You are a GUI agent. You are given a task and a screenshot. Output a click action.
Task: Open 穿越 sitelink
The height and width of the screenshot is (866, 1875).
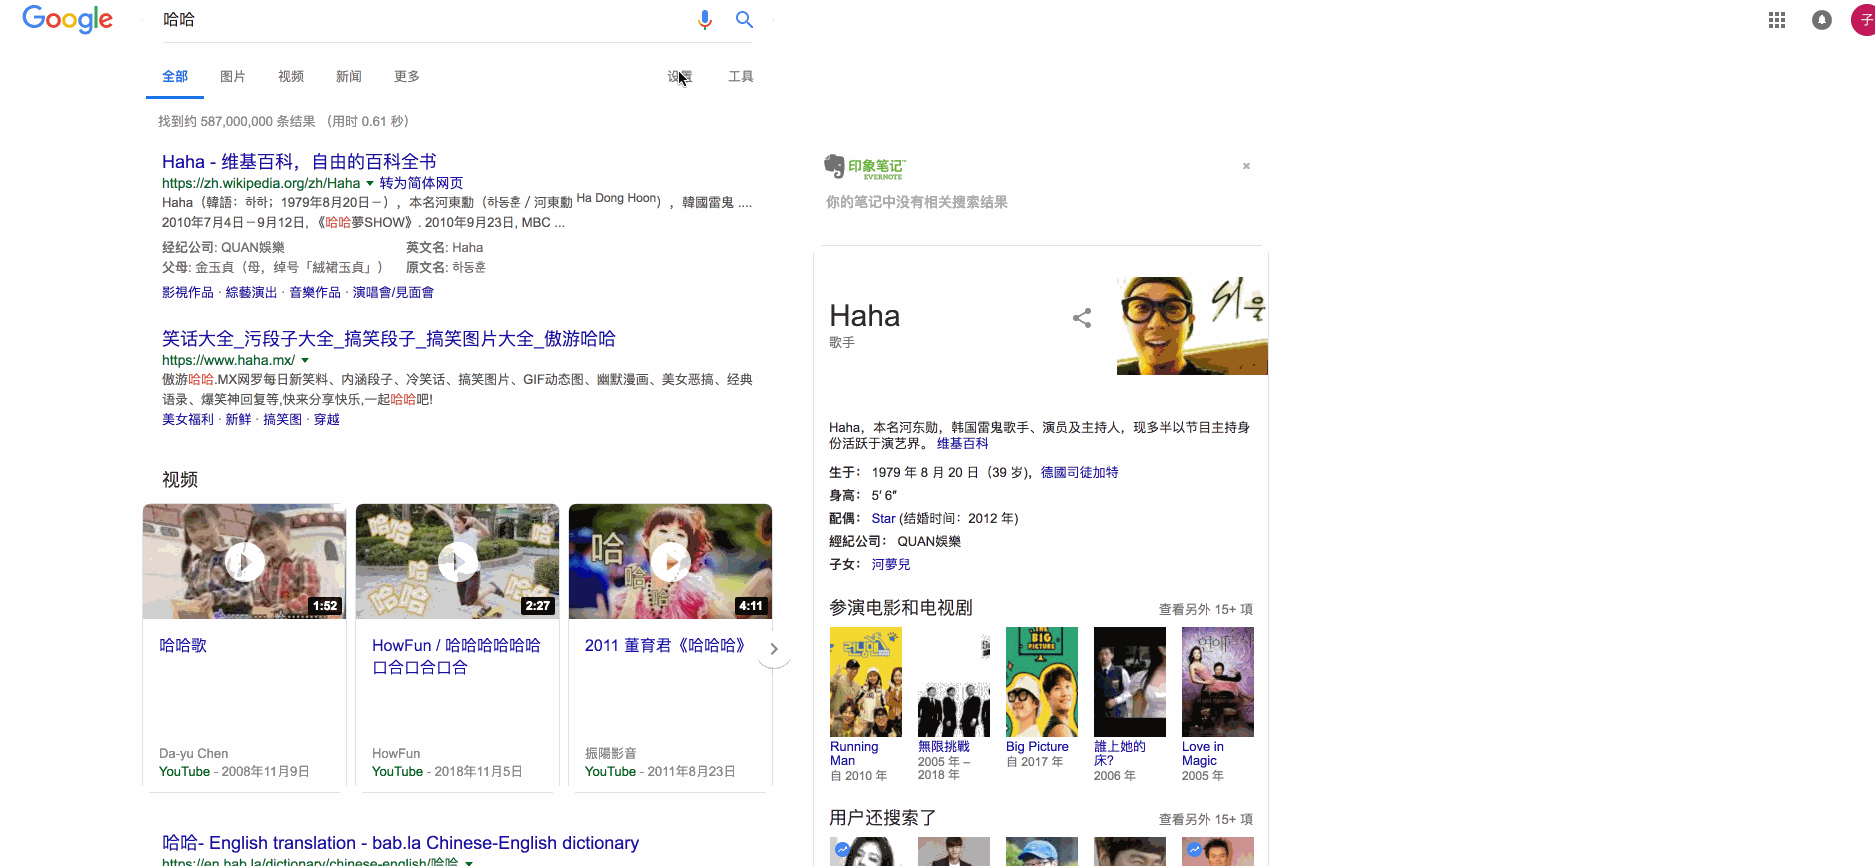coord(327,419)
